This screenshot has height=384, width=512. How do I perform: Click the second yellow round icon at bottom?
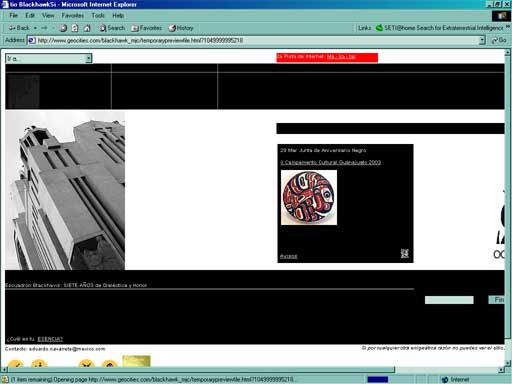click(39, 363)
